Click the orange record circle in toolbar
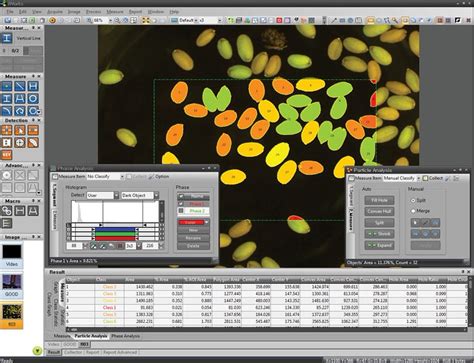The image size is (474, 363). coord(52,20)
